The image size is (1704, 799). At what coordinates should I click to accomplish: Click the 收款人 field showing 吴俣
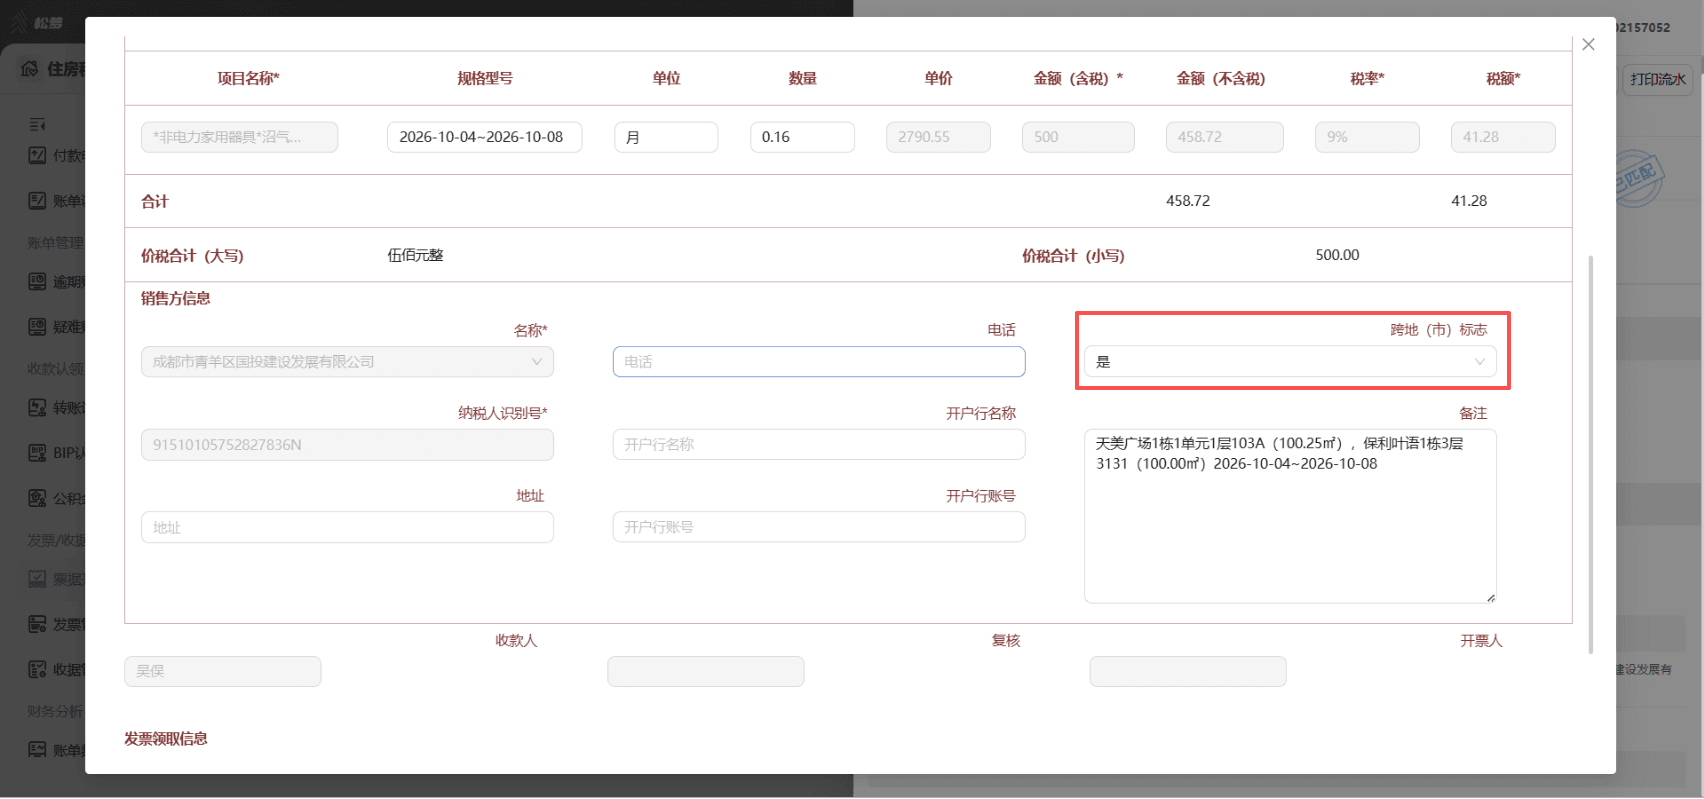coord(223,671)
